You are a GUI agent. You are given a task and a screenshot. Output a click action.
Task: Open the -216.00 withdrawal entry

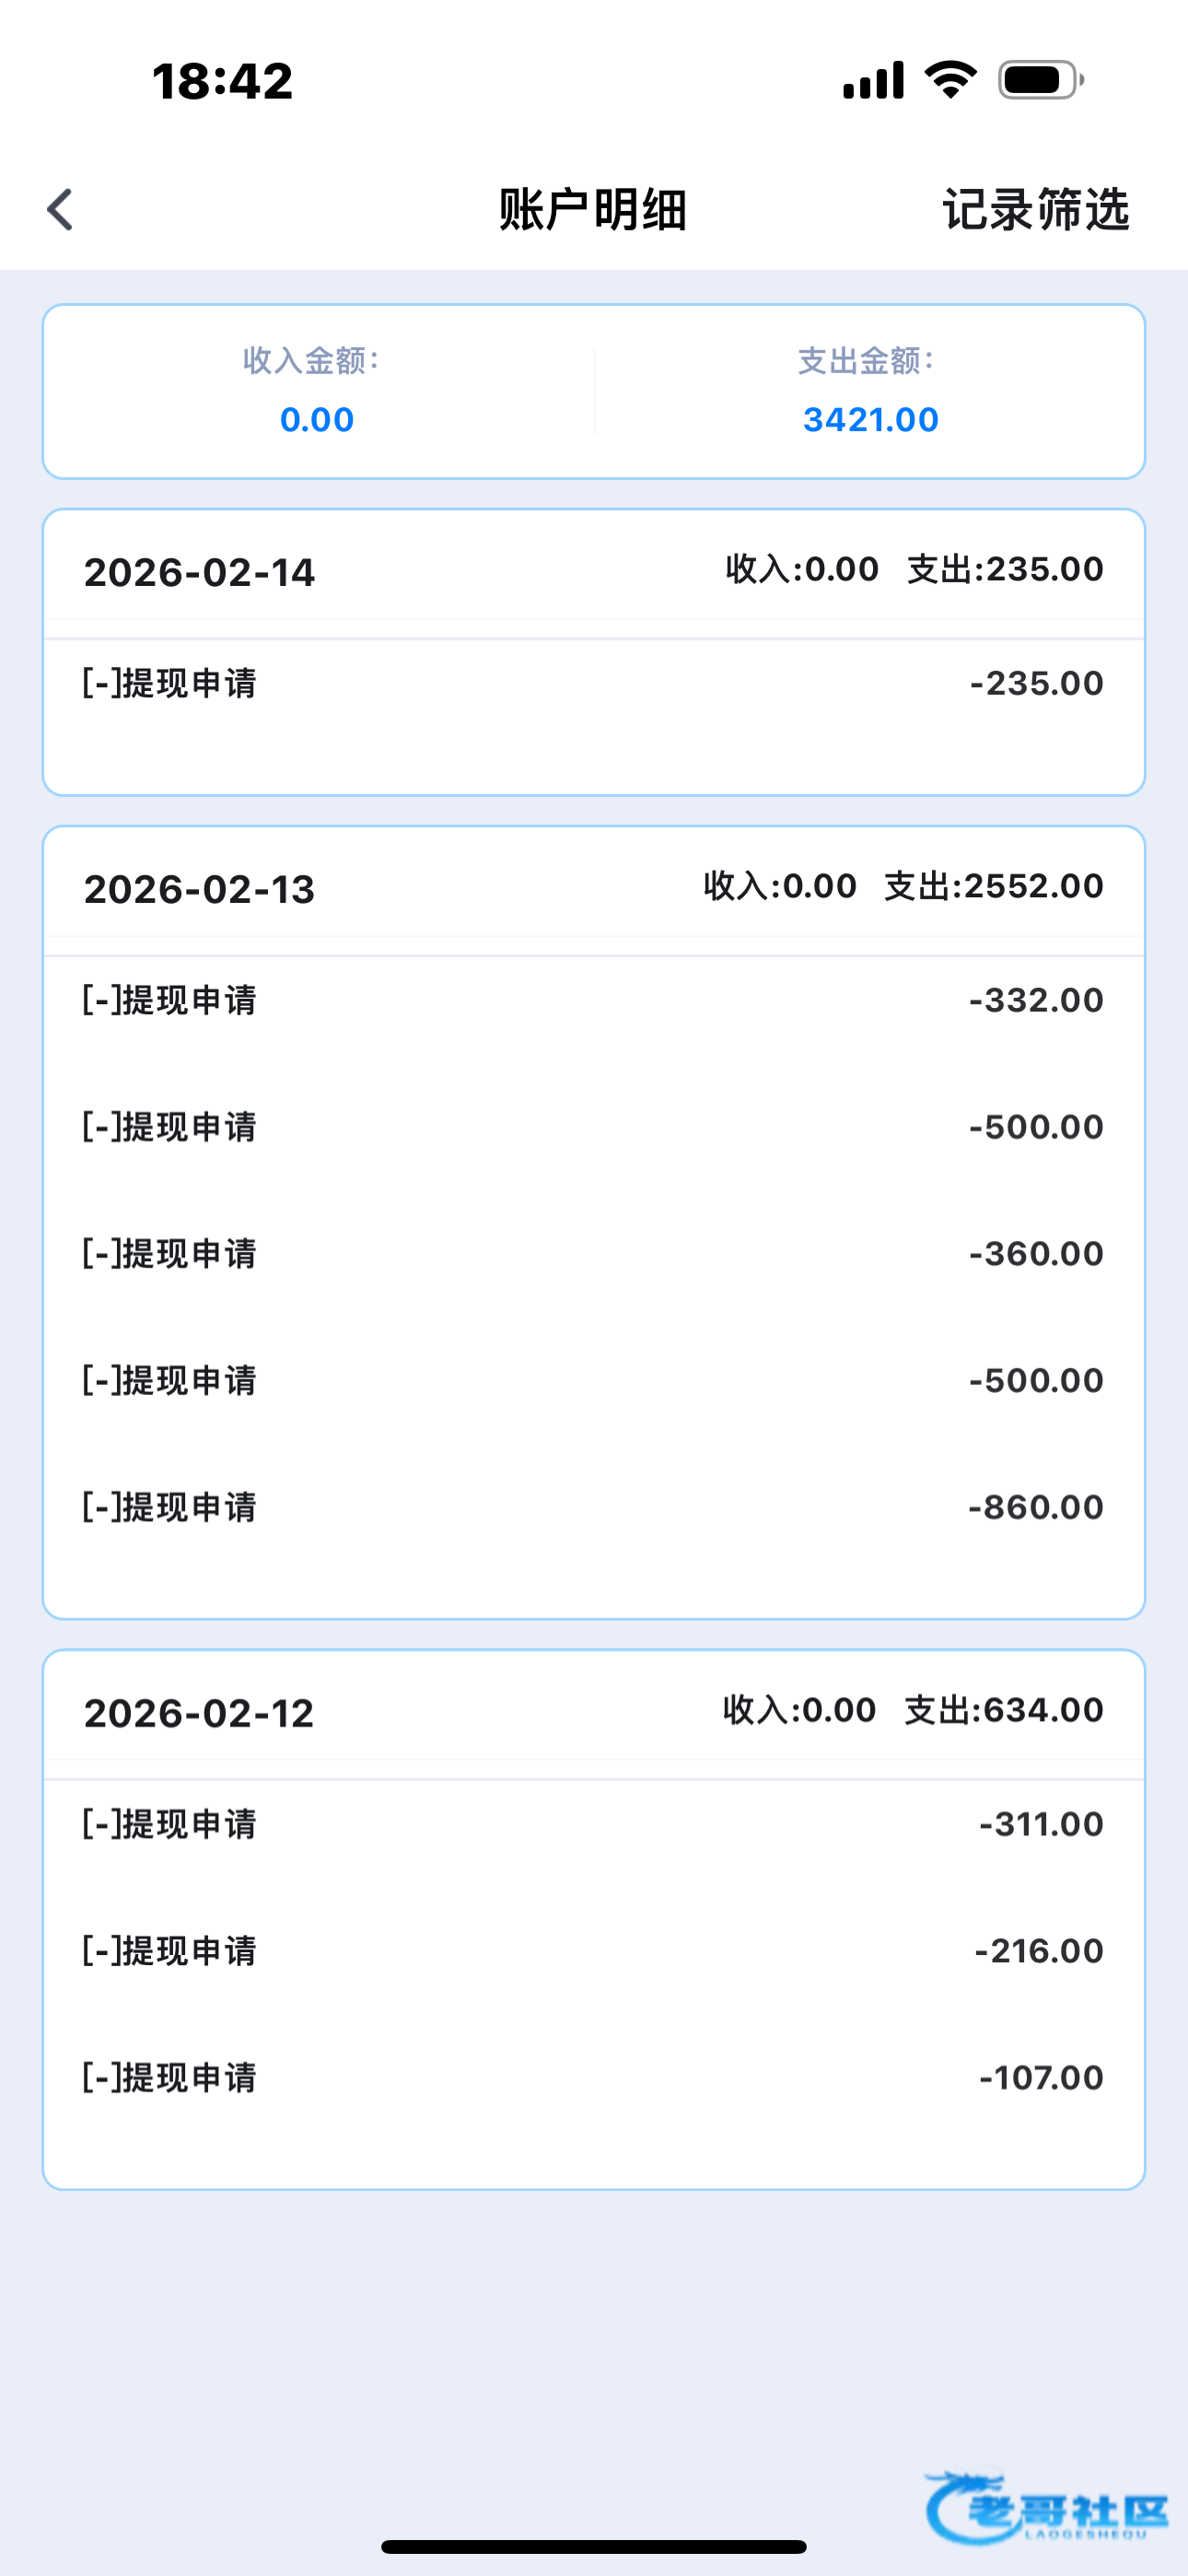tap(593, 1951)
